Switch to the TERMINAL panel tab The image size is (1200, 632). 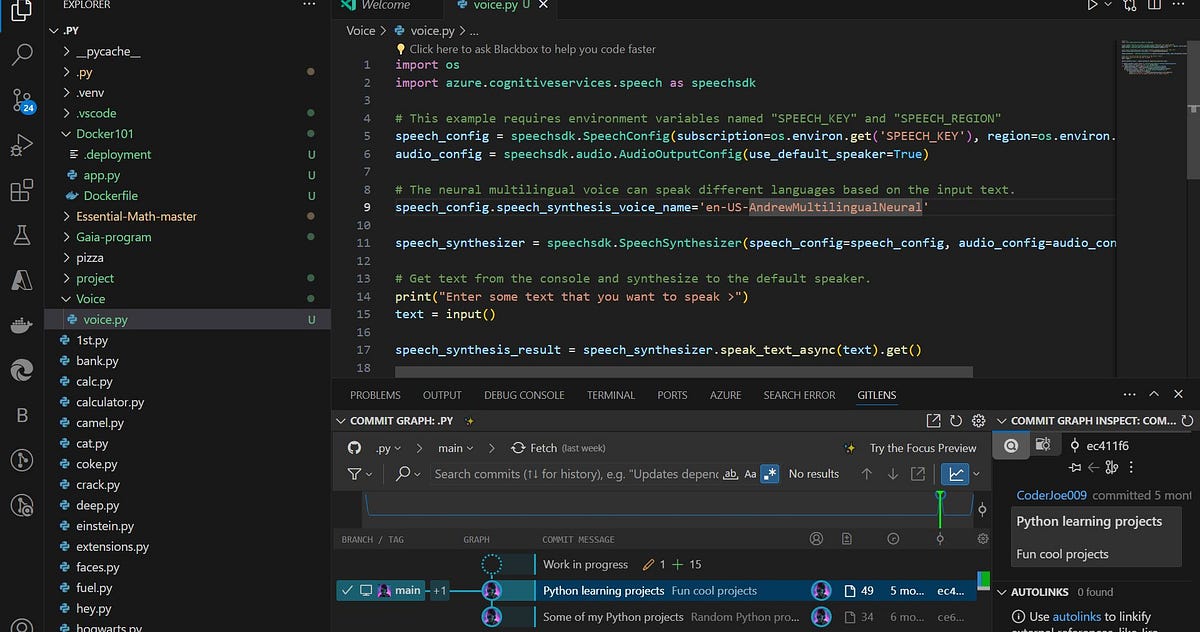click(610, 395)
